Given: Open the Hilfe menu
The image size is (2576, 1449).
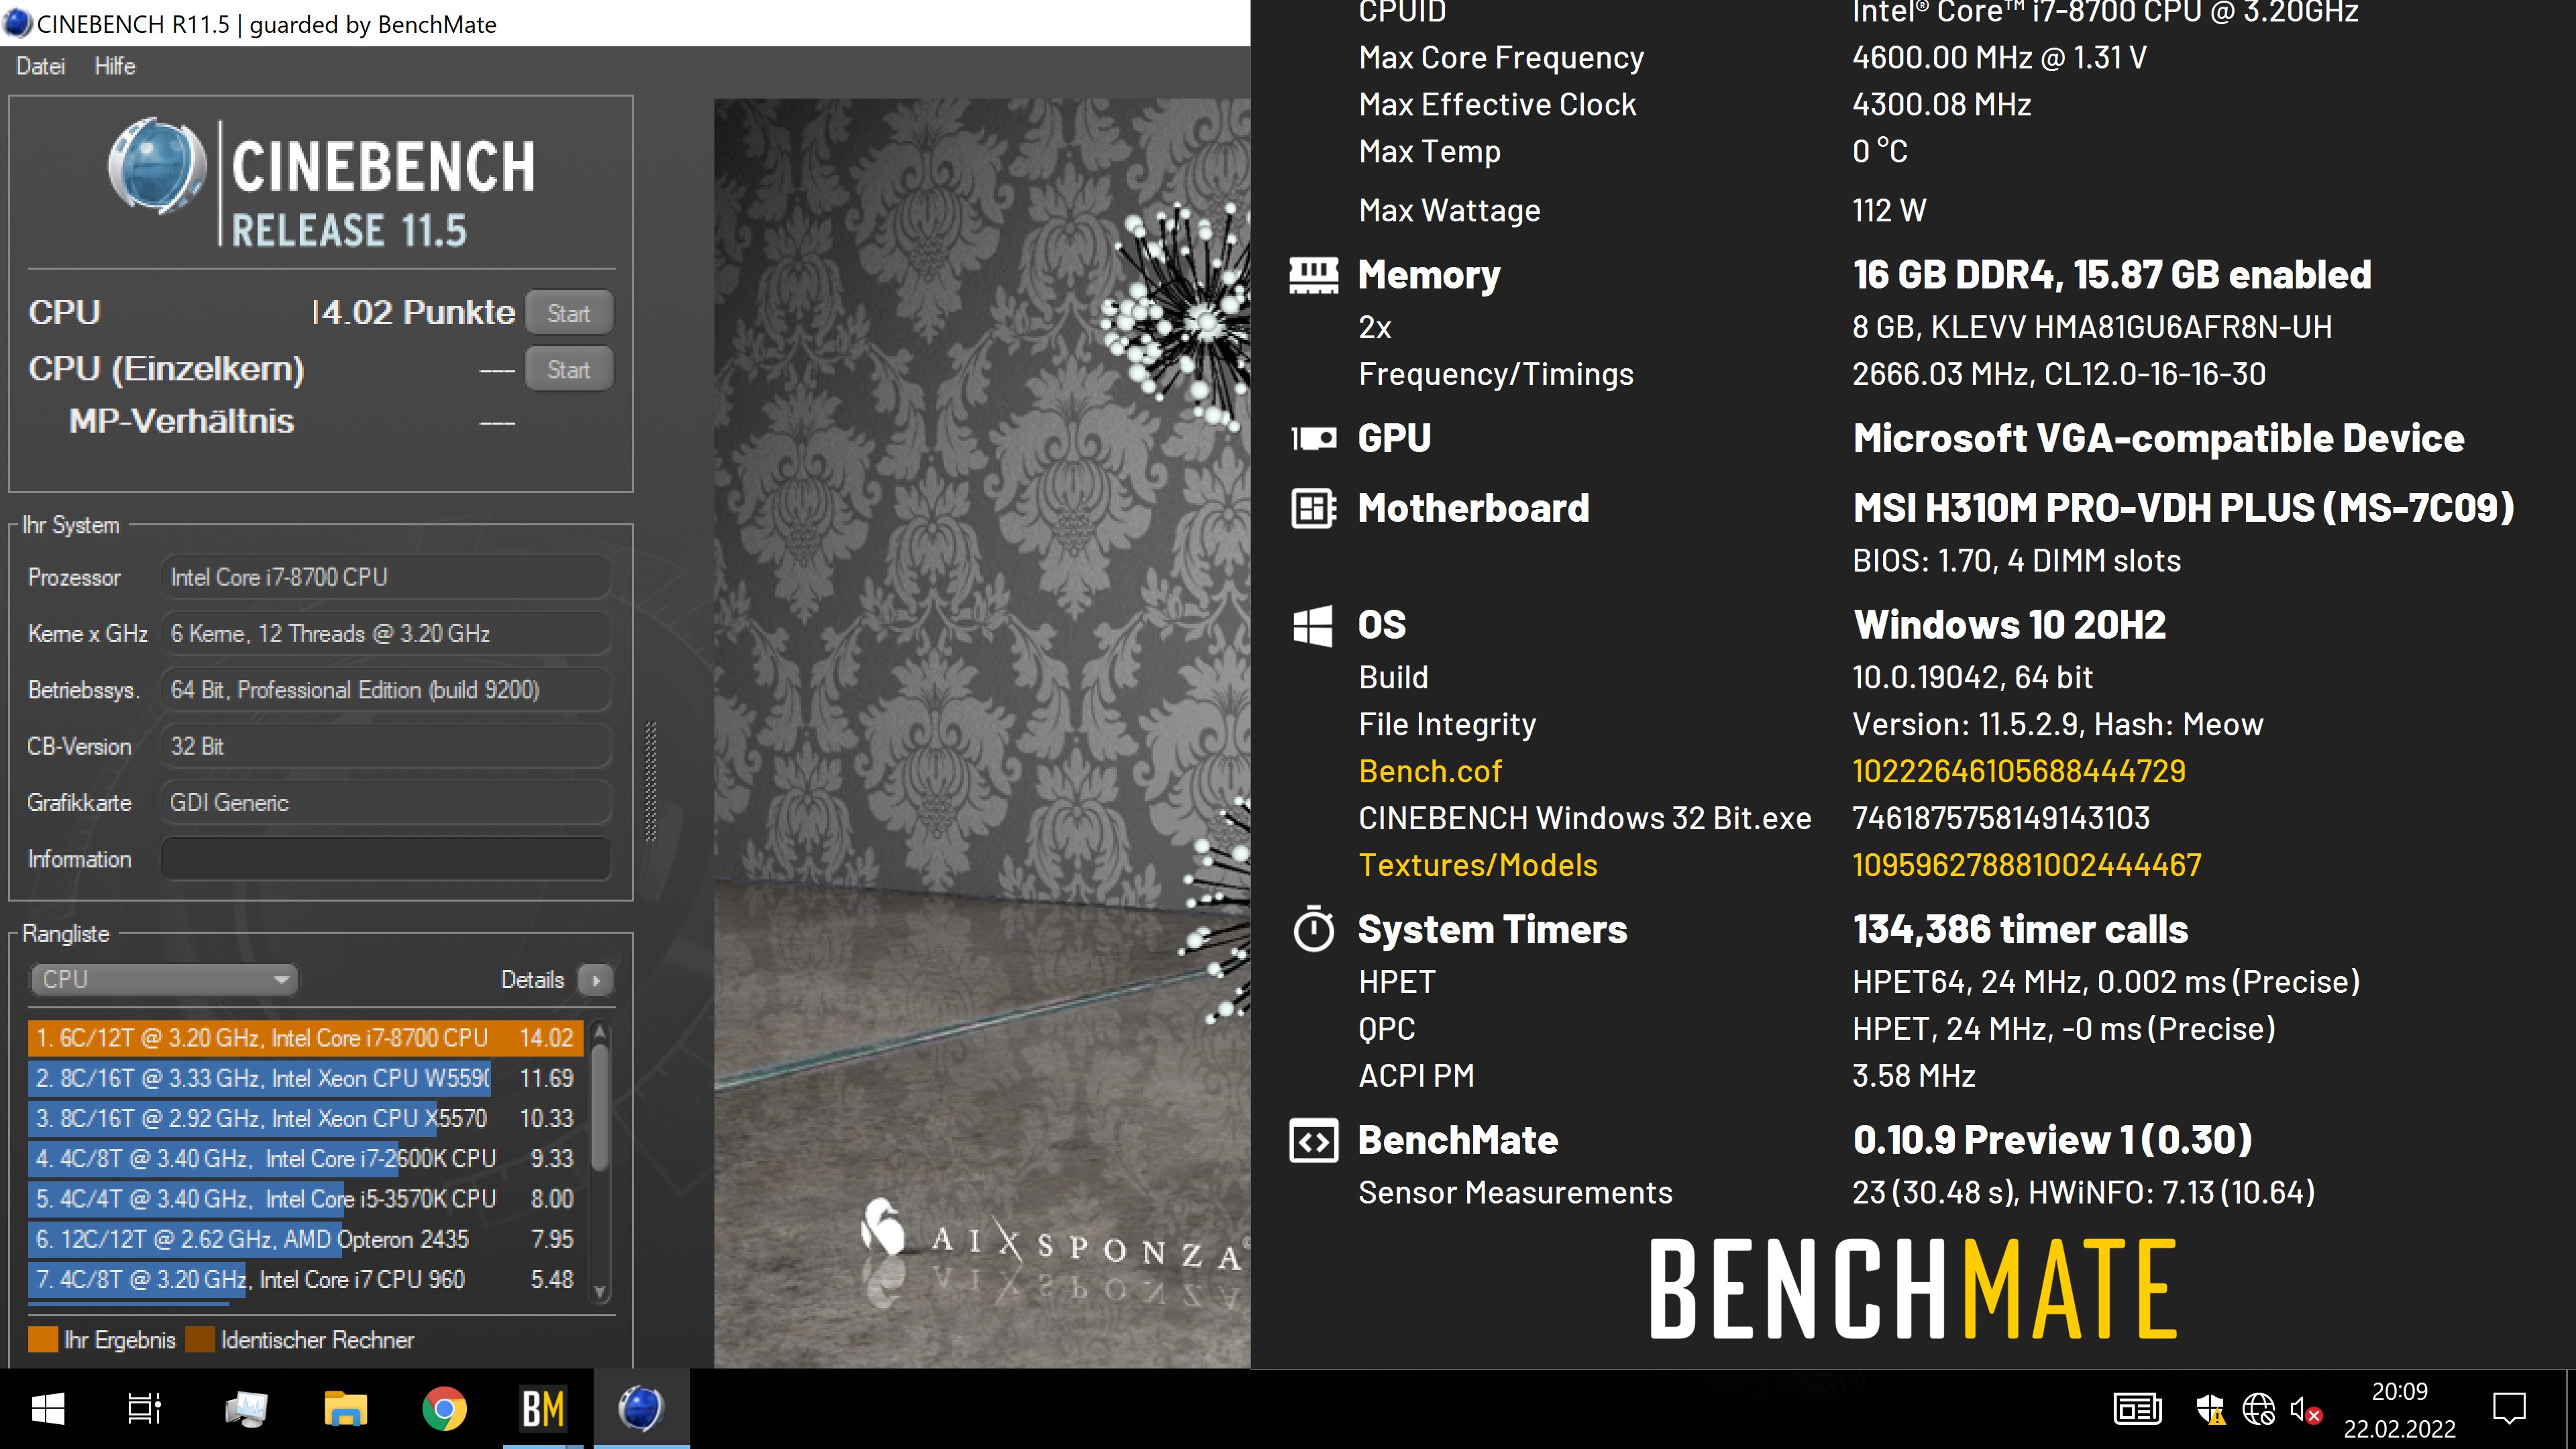Looking at the screenshot, I should point(115,66).
